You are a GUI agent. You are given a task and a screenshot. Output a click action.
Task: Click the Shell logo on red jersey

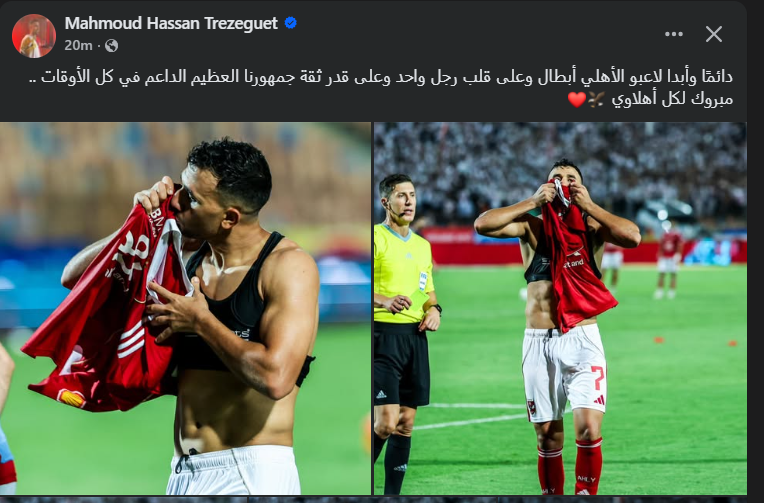click(x=72, y=398)
